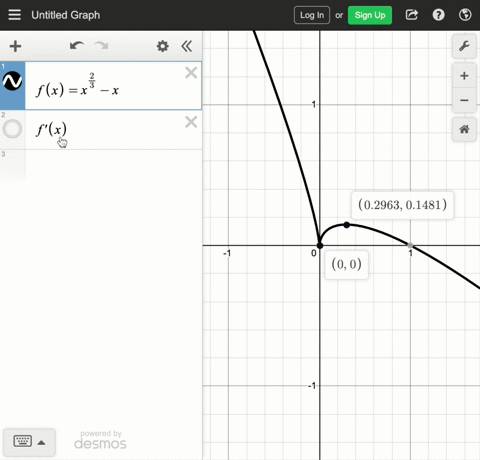The height and width of the screenshot is (460, 480).
Task: Expand keyboard with the up arrow
Action: 41,443
